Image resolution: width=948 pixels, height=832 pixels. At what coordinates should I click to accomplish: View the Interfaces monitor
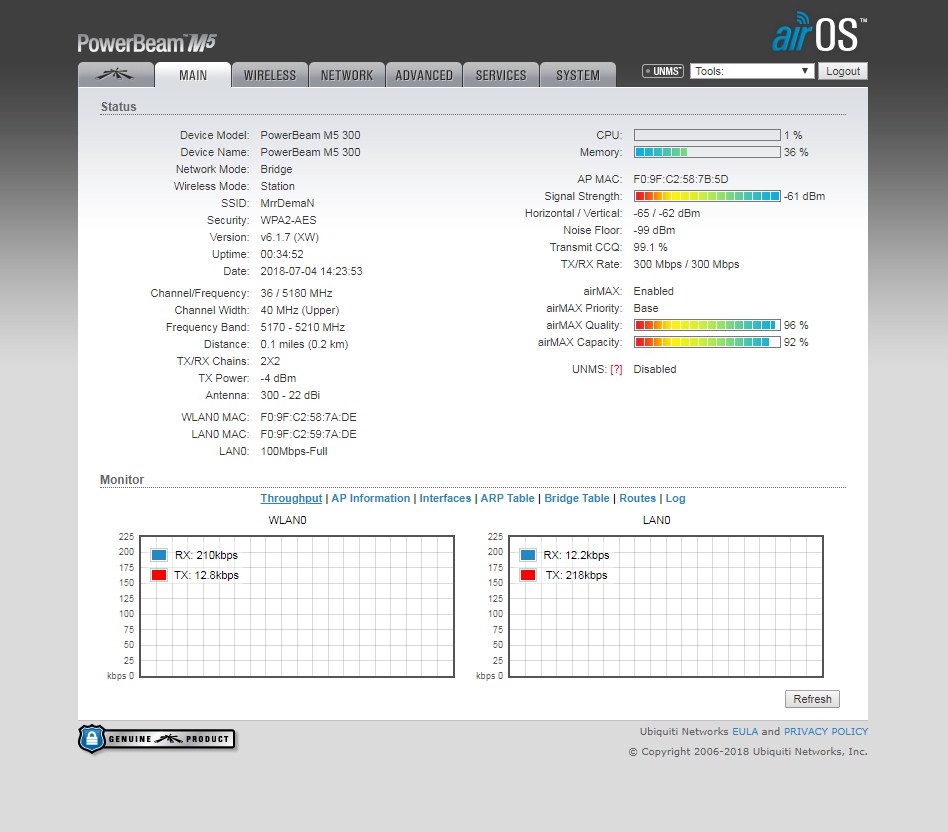pos(445,498)
